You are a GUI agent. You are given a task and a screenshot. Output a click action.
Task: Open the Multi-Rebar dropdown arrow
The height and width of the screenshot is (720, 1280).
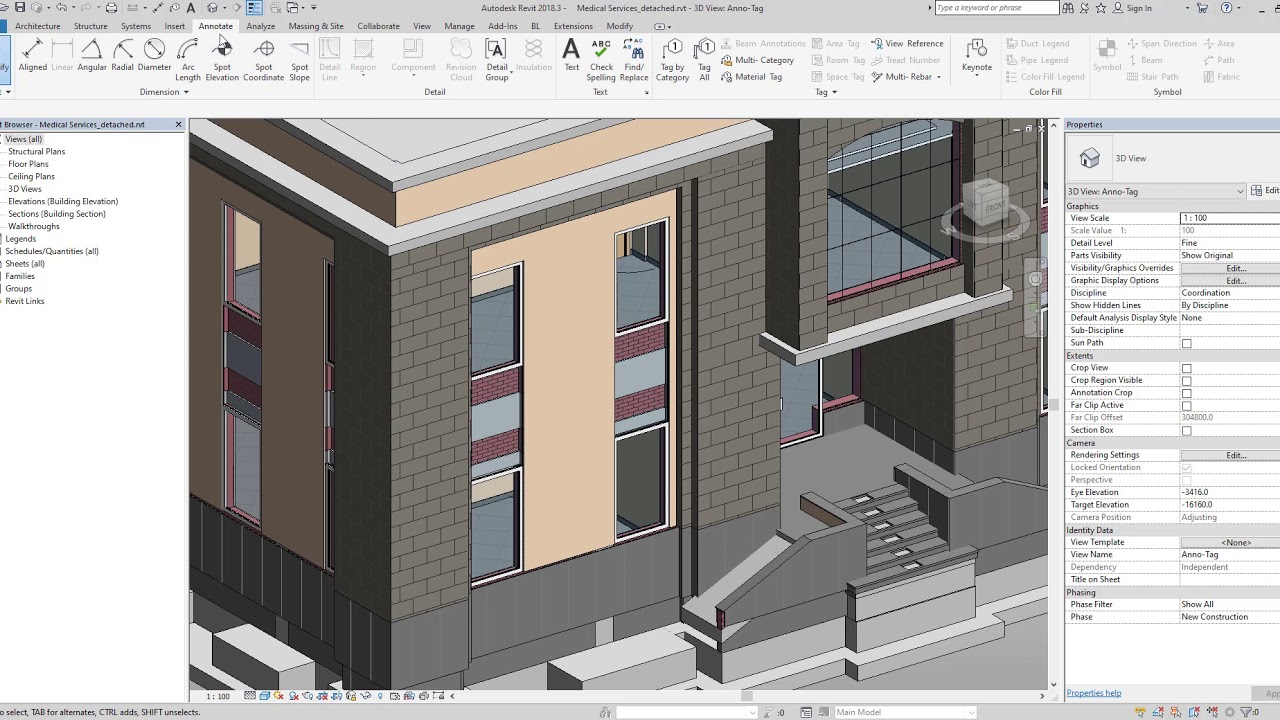[938, 77]
